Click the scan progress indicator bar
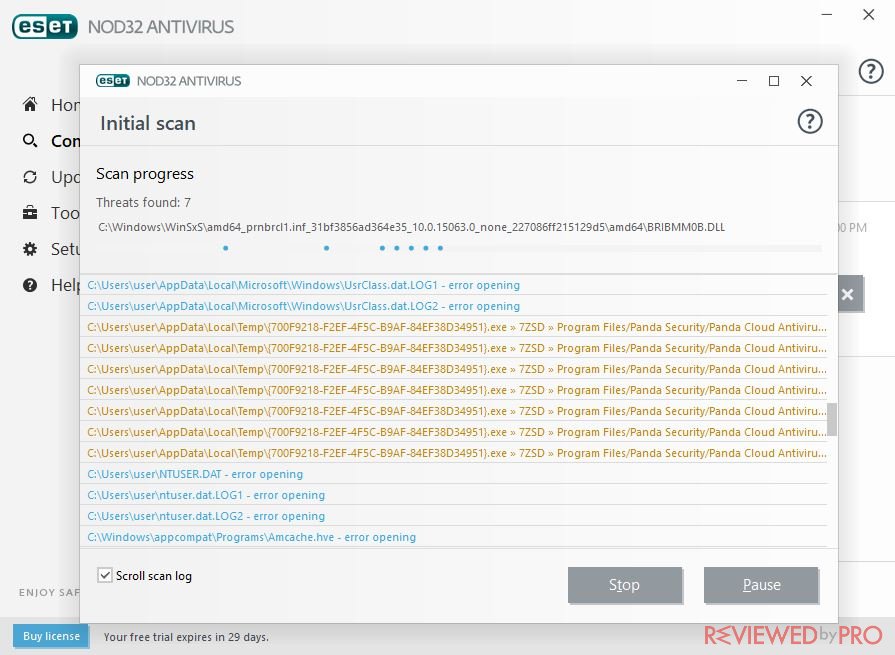This screenshot has width=895, height=655. click(x=459, y=248)
